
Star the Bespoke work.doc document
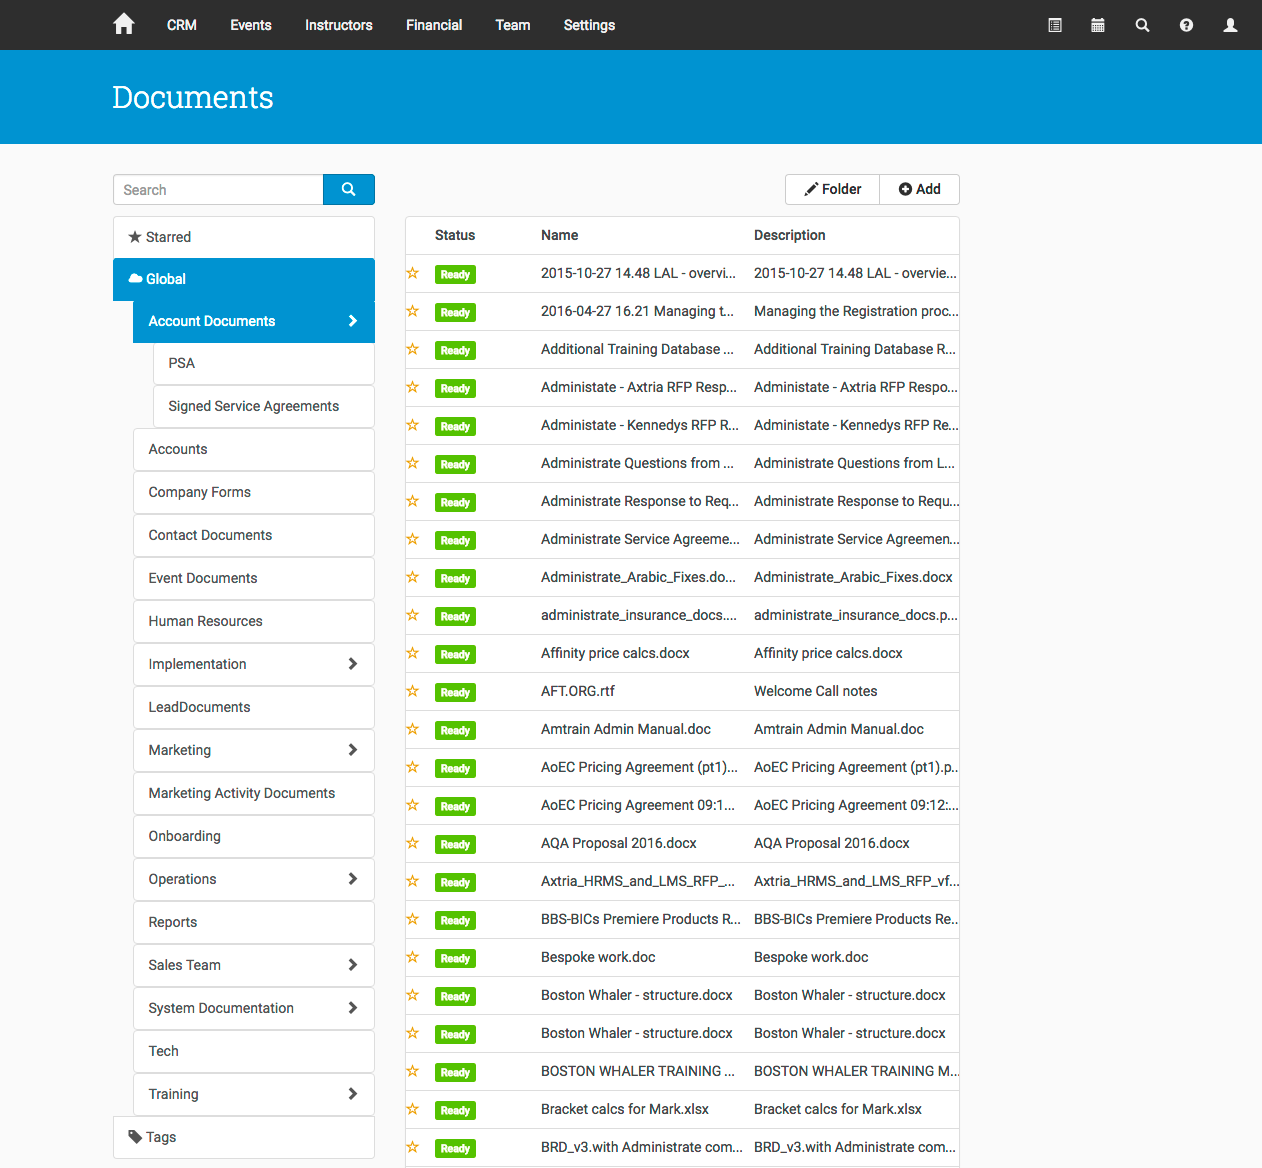[x=412, y=957]
